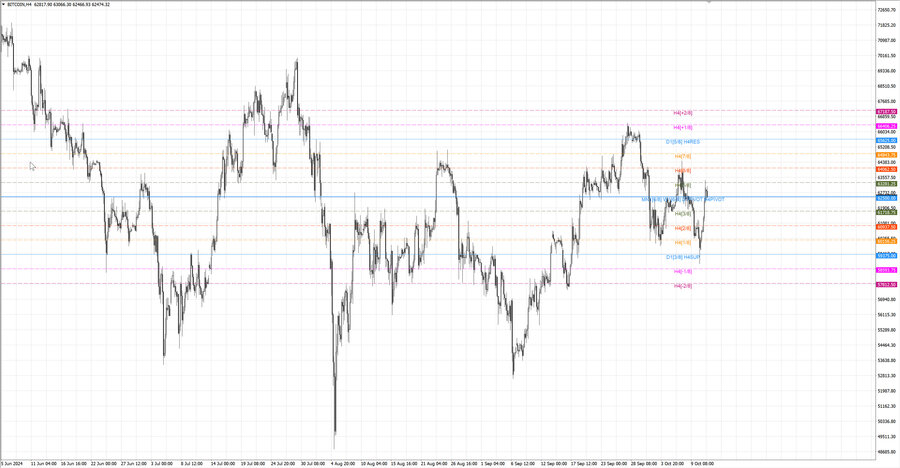Click the 61718.75 green price tag
Viewport: 900px width, 468px height.
(887, 212)
